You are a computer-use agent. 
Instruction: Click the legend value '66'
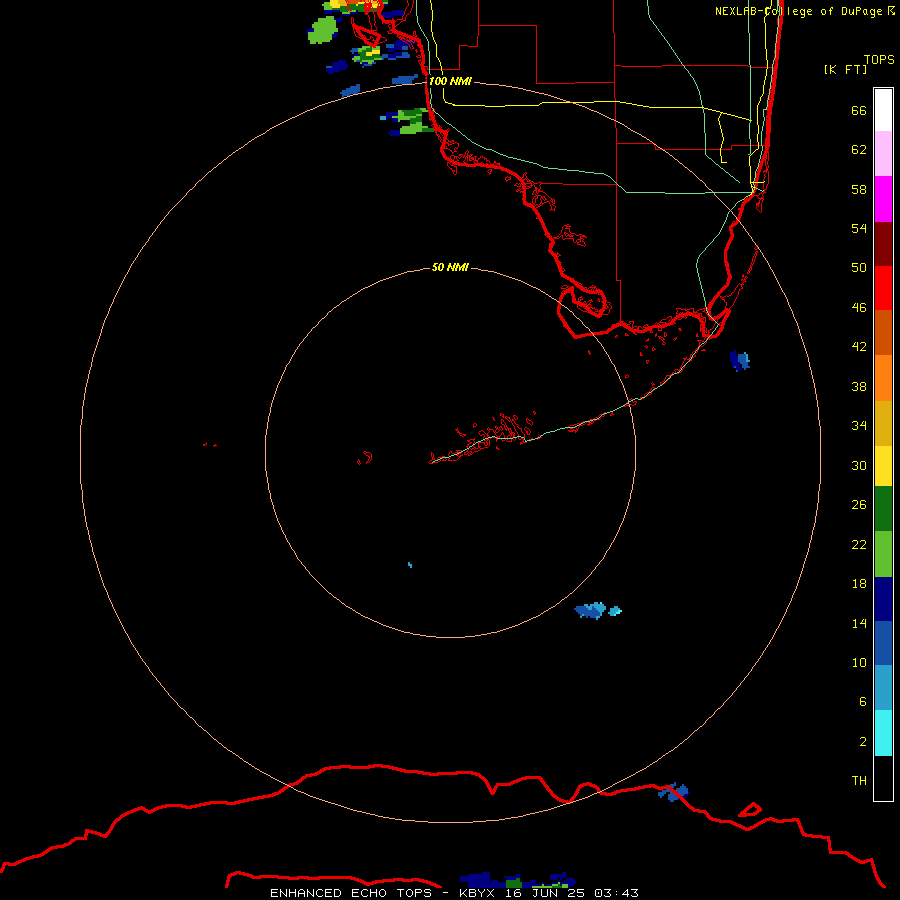859,110
